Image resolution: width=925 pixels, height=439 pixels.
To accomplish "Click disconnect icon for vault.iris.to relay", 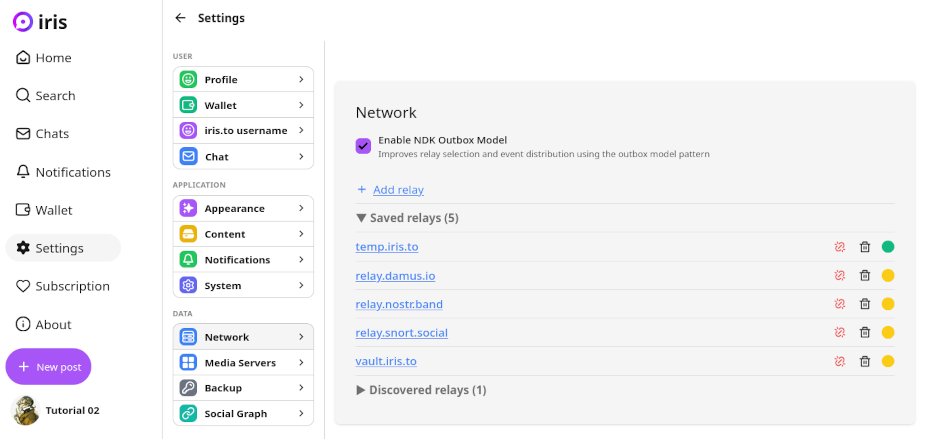I will coord(840,361).
